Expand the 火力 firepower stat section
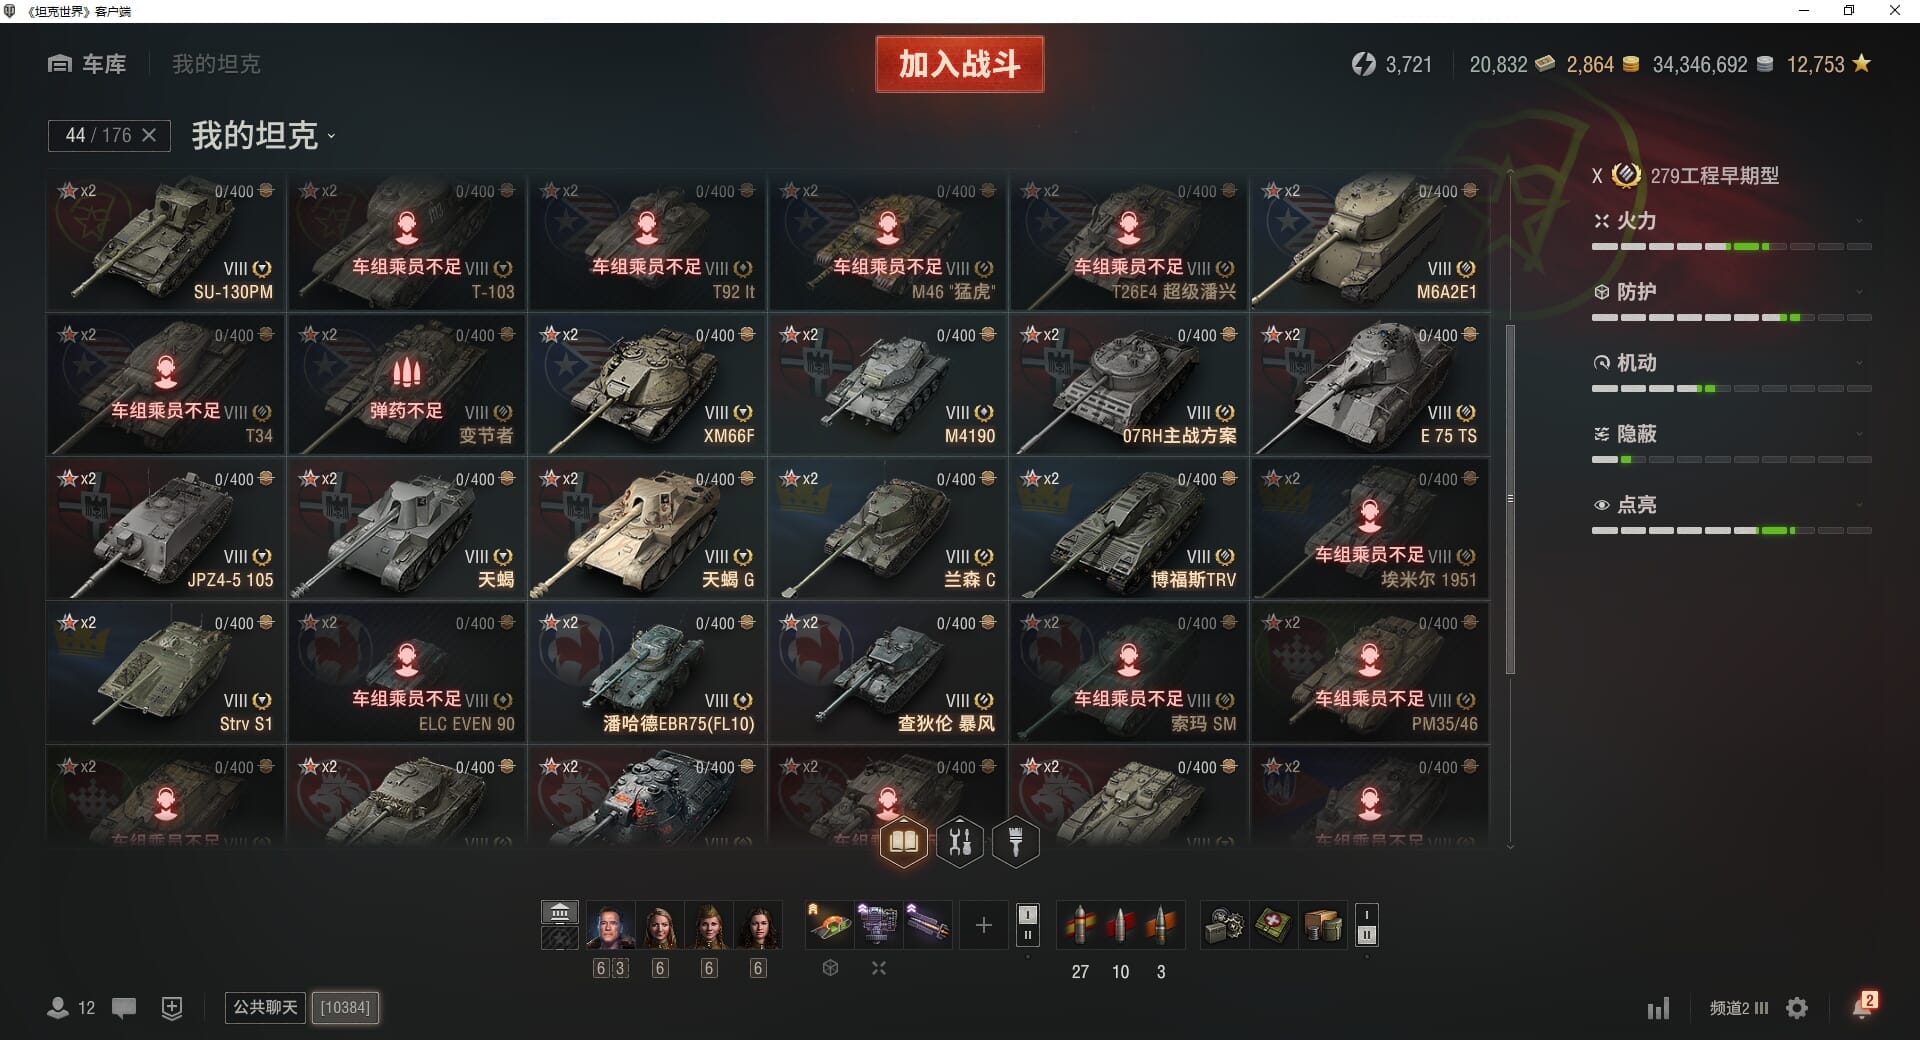Viewport: 1920px width, 1040px height. point(1731,221)
